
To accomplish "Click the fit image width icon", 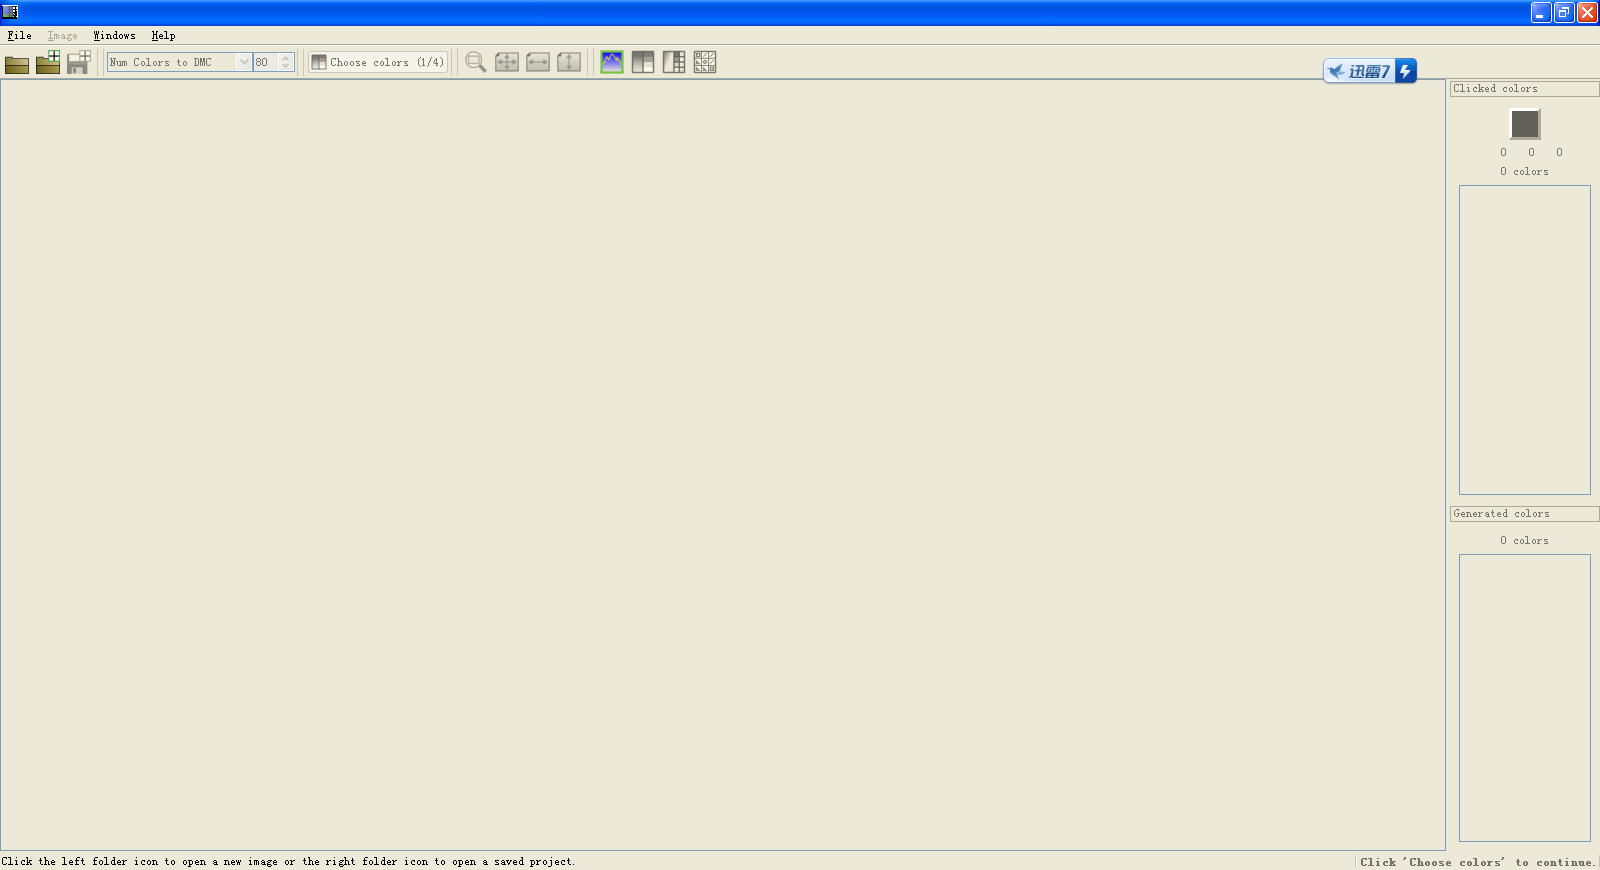I will (x=538, y=62).
